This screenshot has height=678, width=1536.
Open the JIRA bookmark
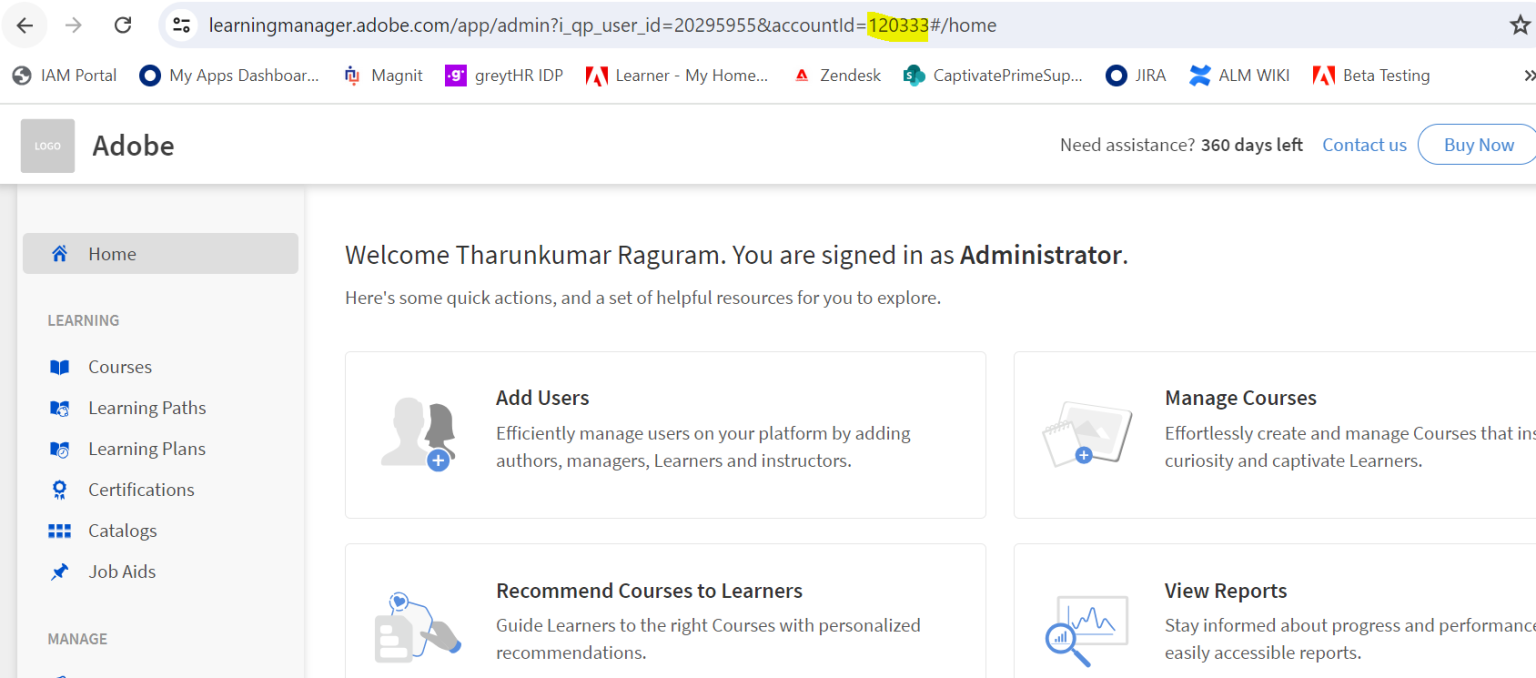(x=1136, y=74)
